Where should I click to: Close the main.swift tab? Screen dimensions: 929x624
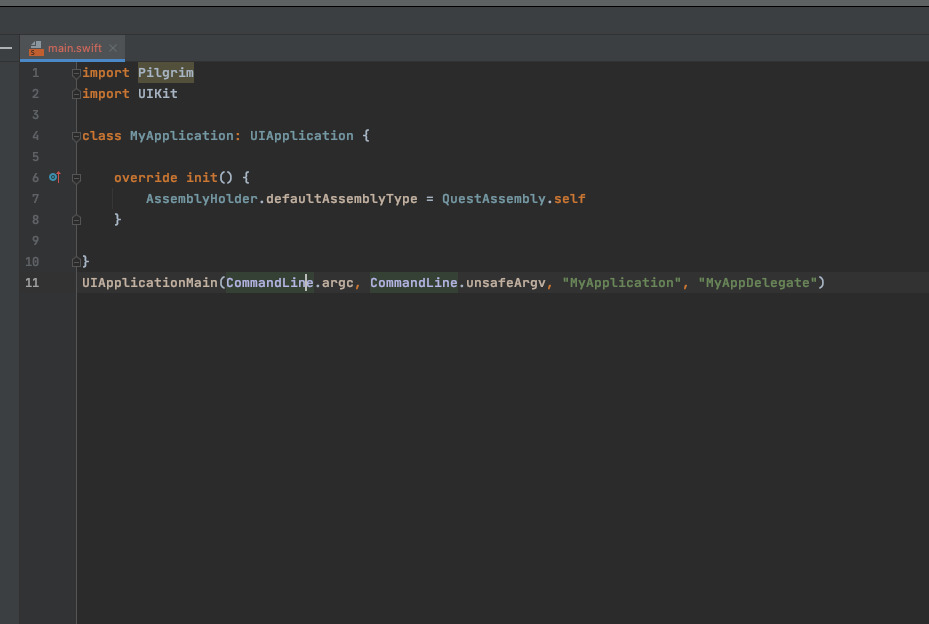click(113, 46)
